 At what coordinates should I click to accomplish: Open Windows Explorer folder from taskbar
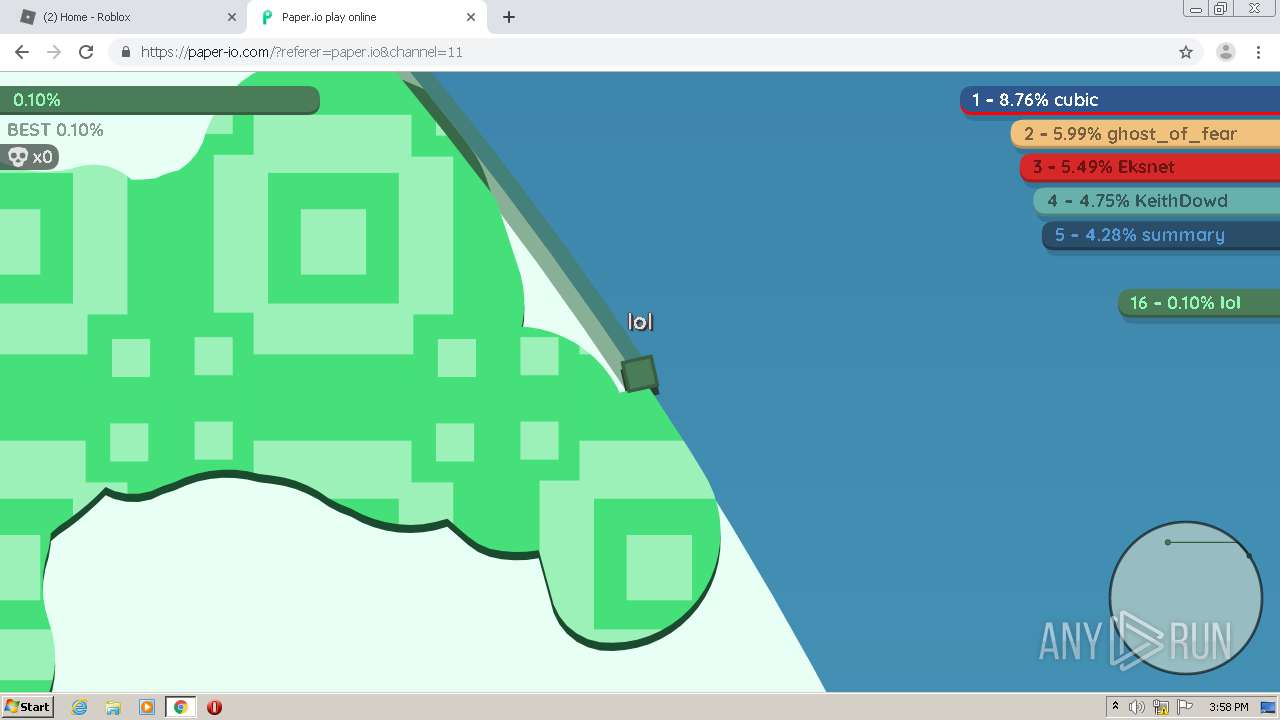coord(113,707)
